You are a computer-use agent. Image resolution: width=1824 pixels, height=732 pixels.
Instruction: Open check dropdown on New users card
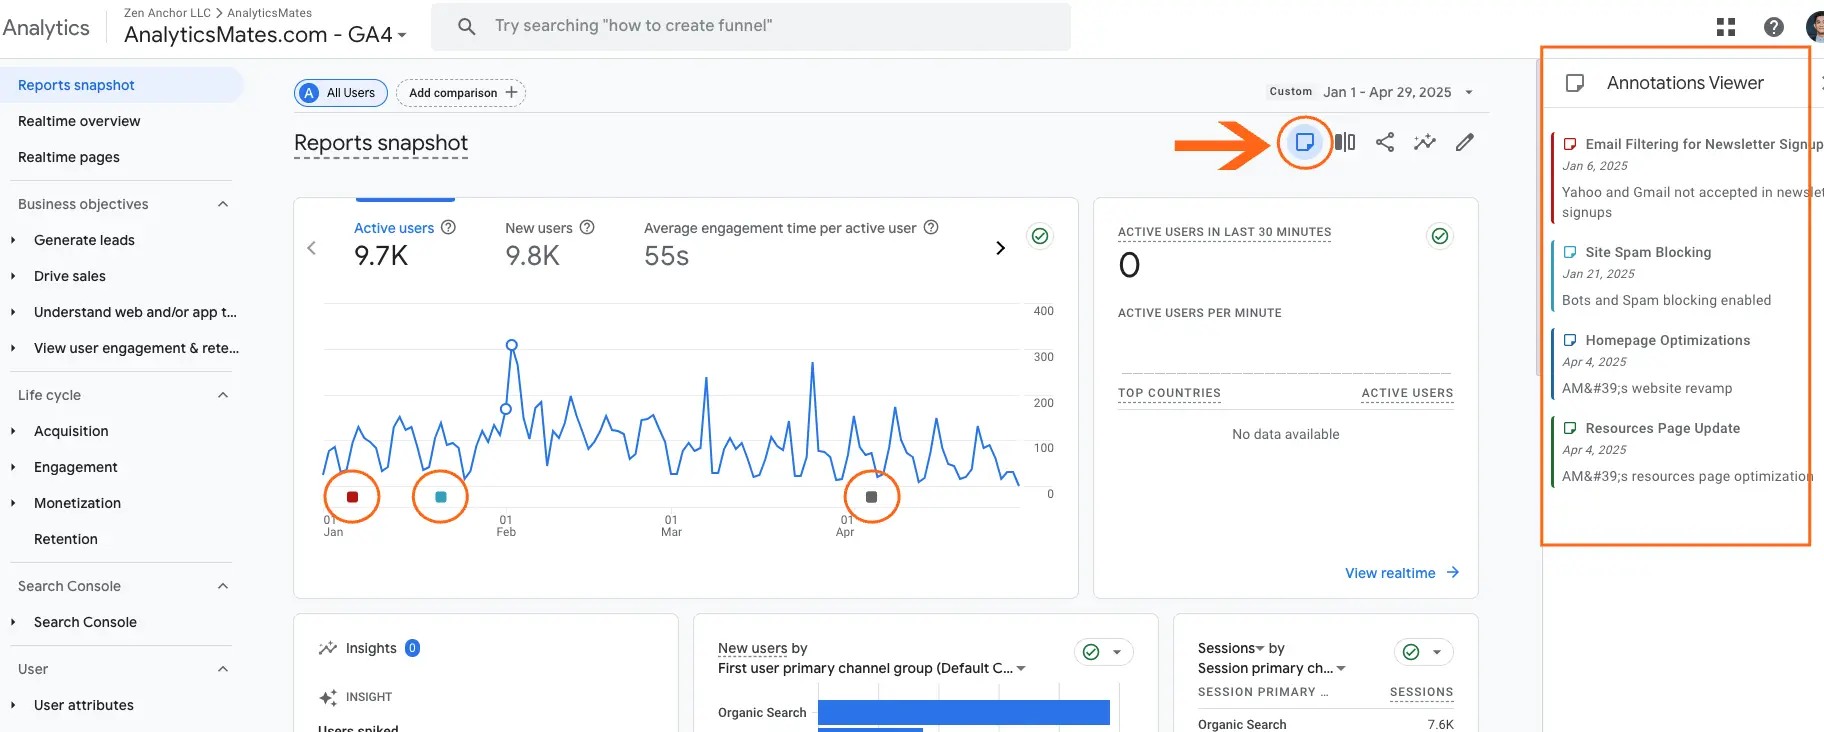pos(1103,652)
